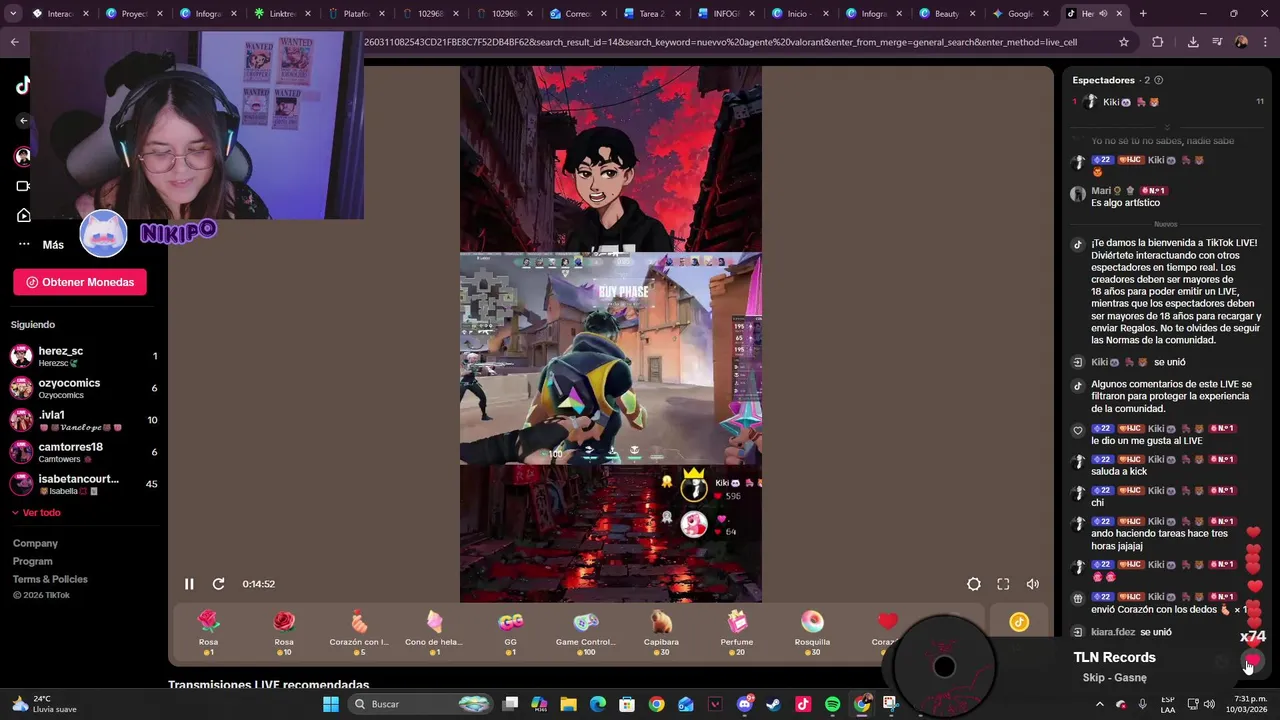The image size is (1280, 720).
Task: Open the browser extensions menu
Action: pos(1158,42)
